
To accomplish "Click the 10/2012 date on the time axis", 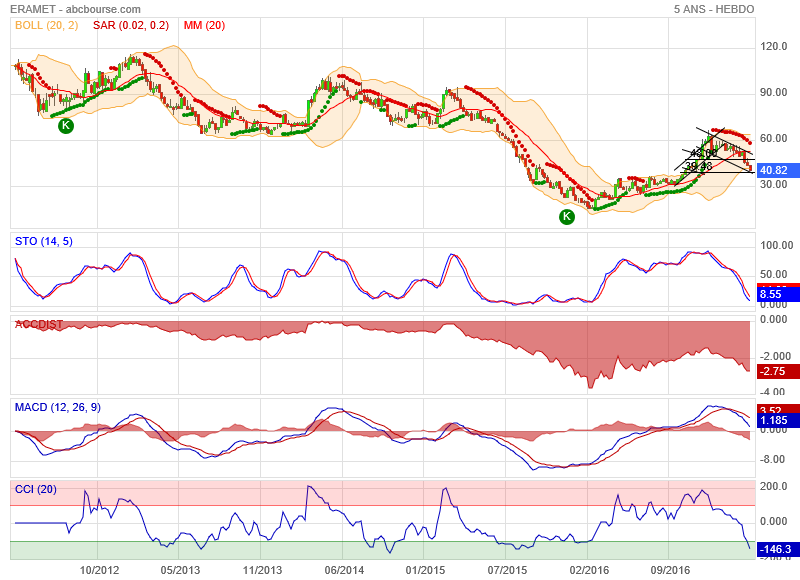I will (x=99, y=570).
